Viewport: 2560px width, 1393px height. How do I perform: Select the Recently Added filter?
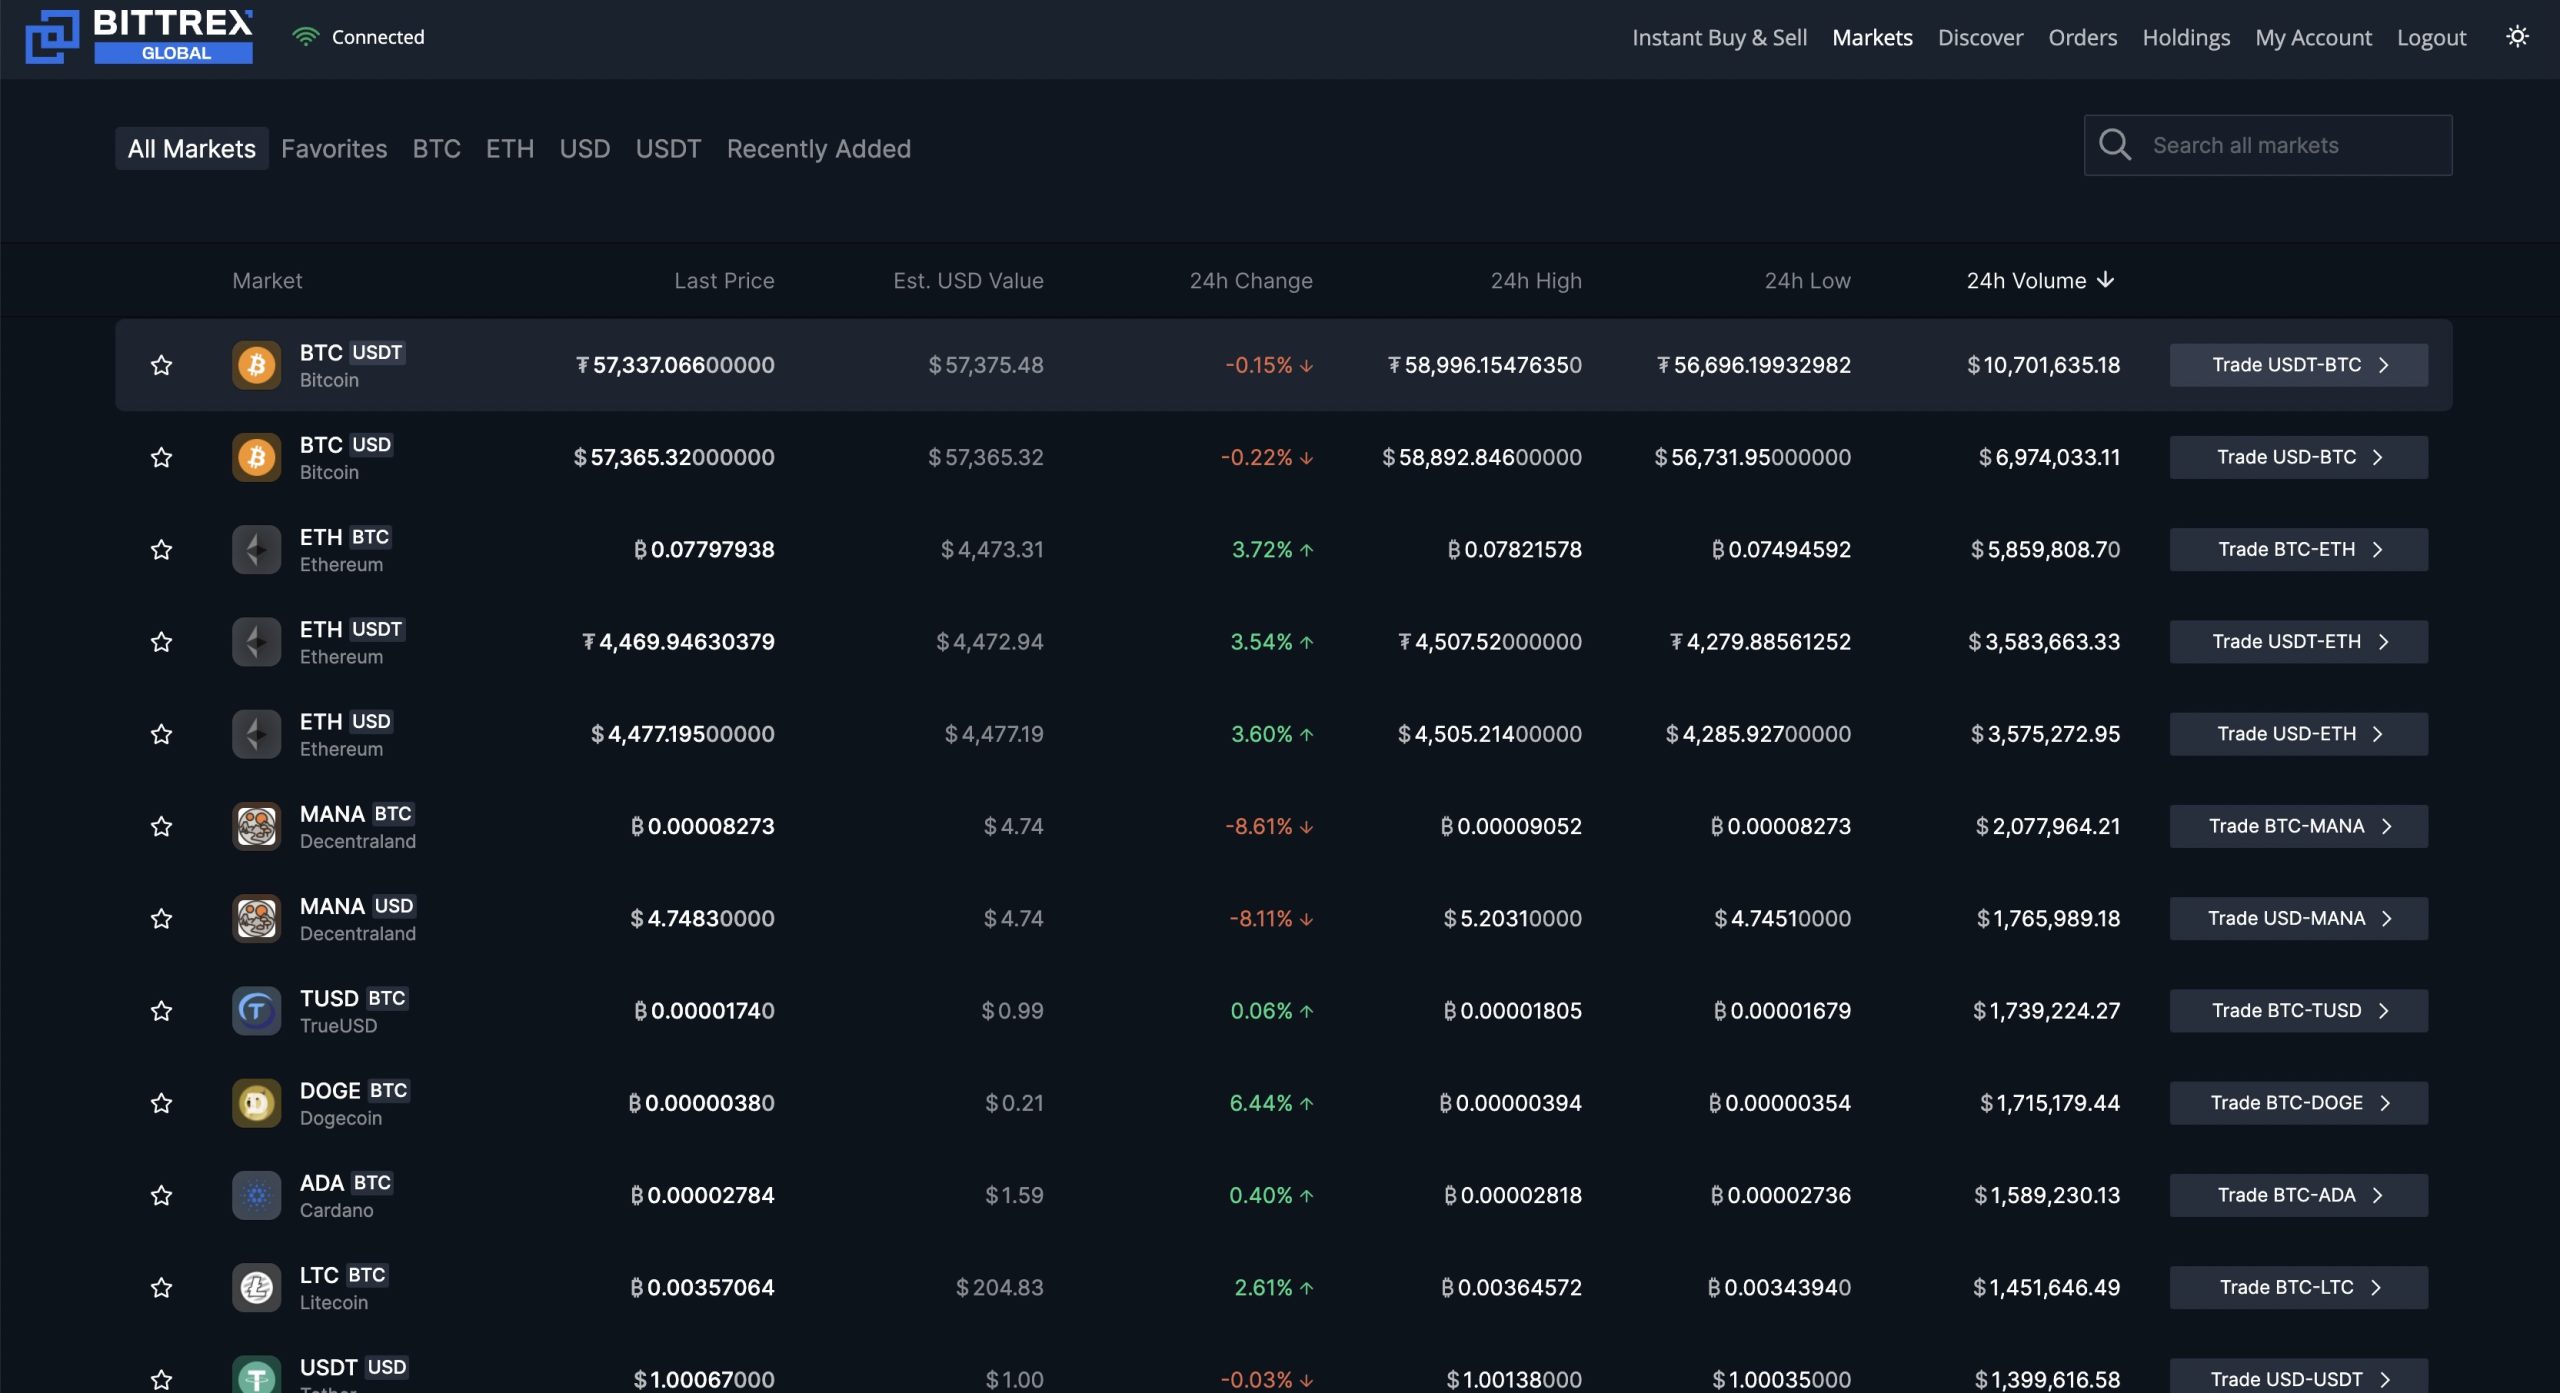coord(818,148)
